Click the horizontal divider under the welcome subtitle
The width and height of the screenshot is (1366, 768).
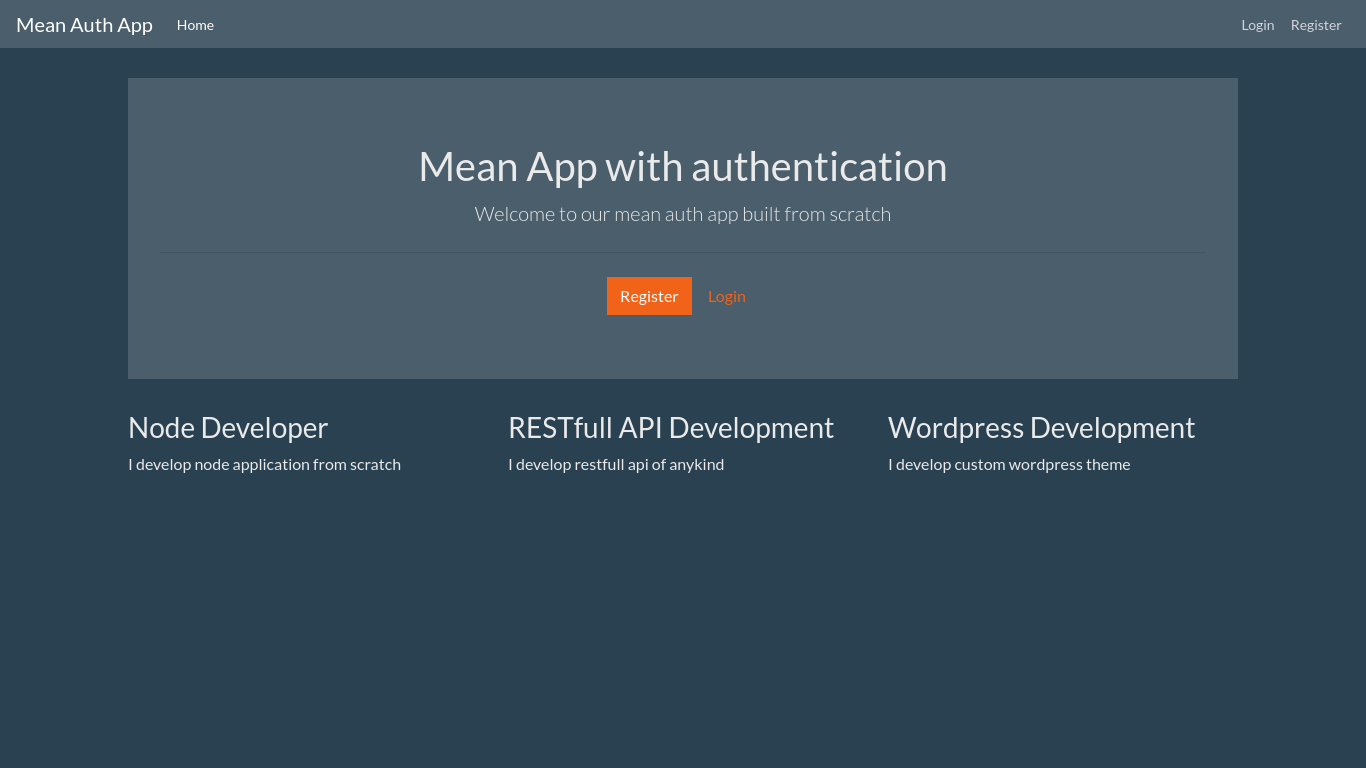tap(682, 253)
